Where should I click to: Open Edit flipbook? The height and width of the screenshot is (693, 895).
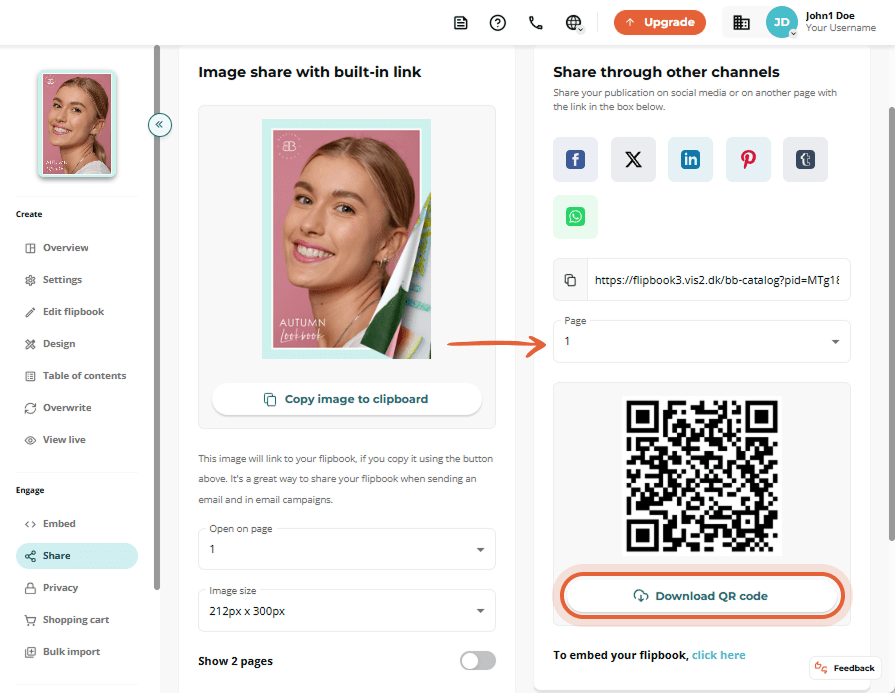pos(76,312)
